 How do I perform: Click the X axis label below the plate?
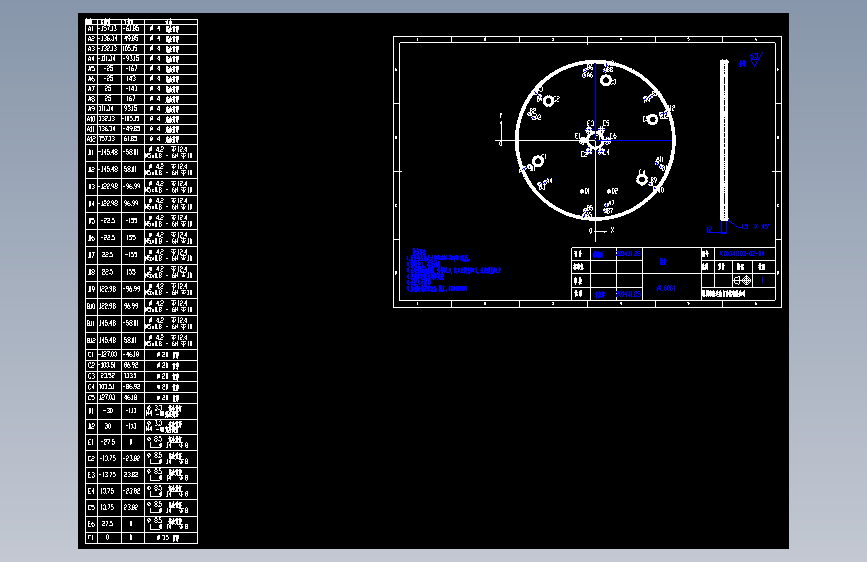tap(612, 230)
